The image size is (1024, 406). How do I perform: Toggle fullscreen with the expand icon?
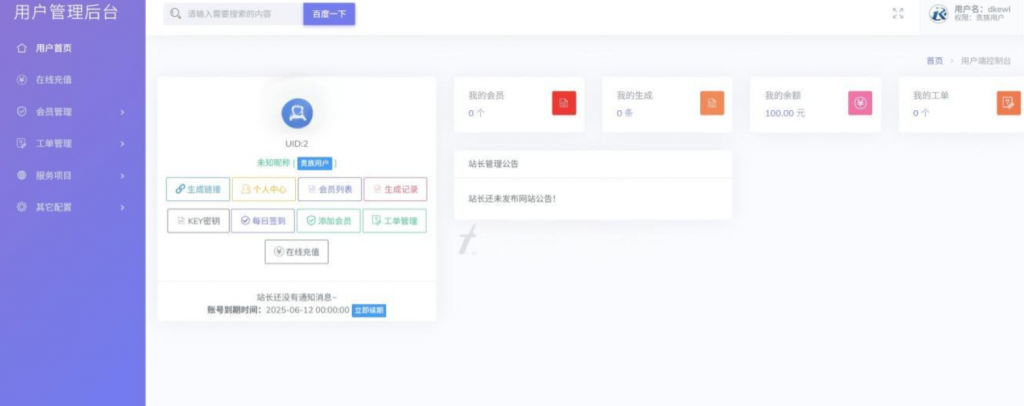pos(898,14)
